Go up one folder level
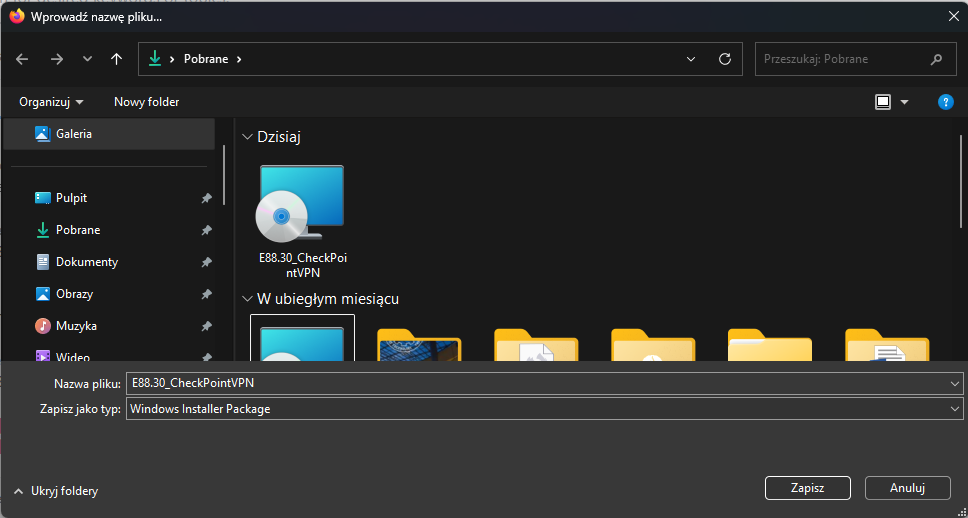The width and height of the screenshot is (968, 518). pos(116,59)
